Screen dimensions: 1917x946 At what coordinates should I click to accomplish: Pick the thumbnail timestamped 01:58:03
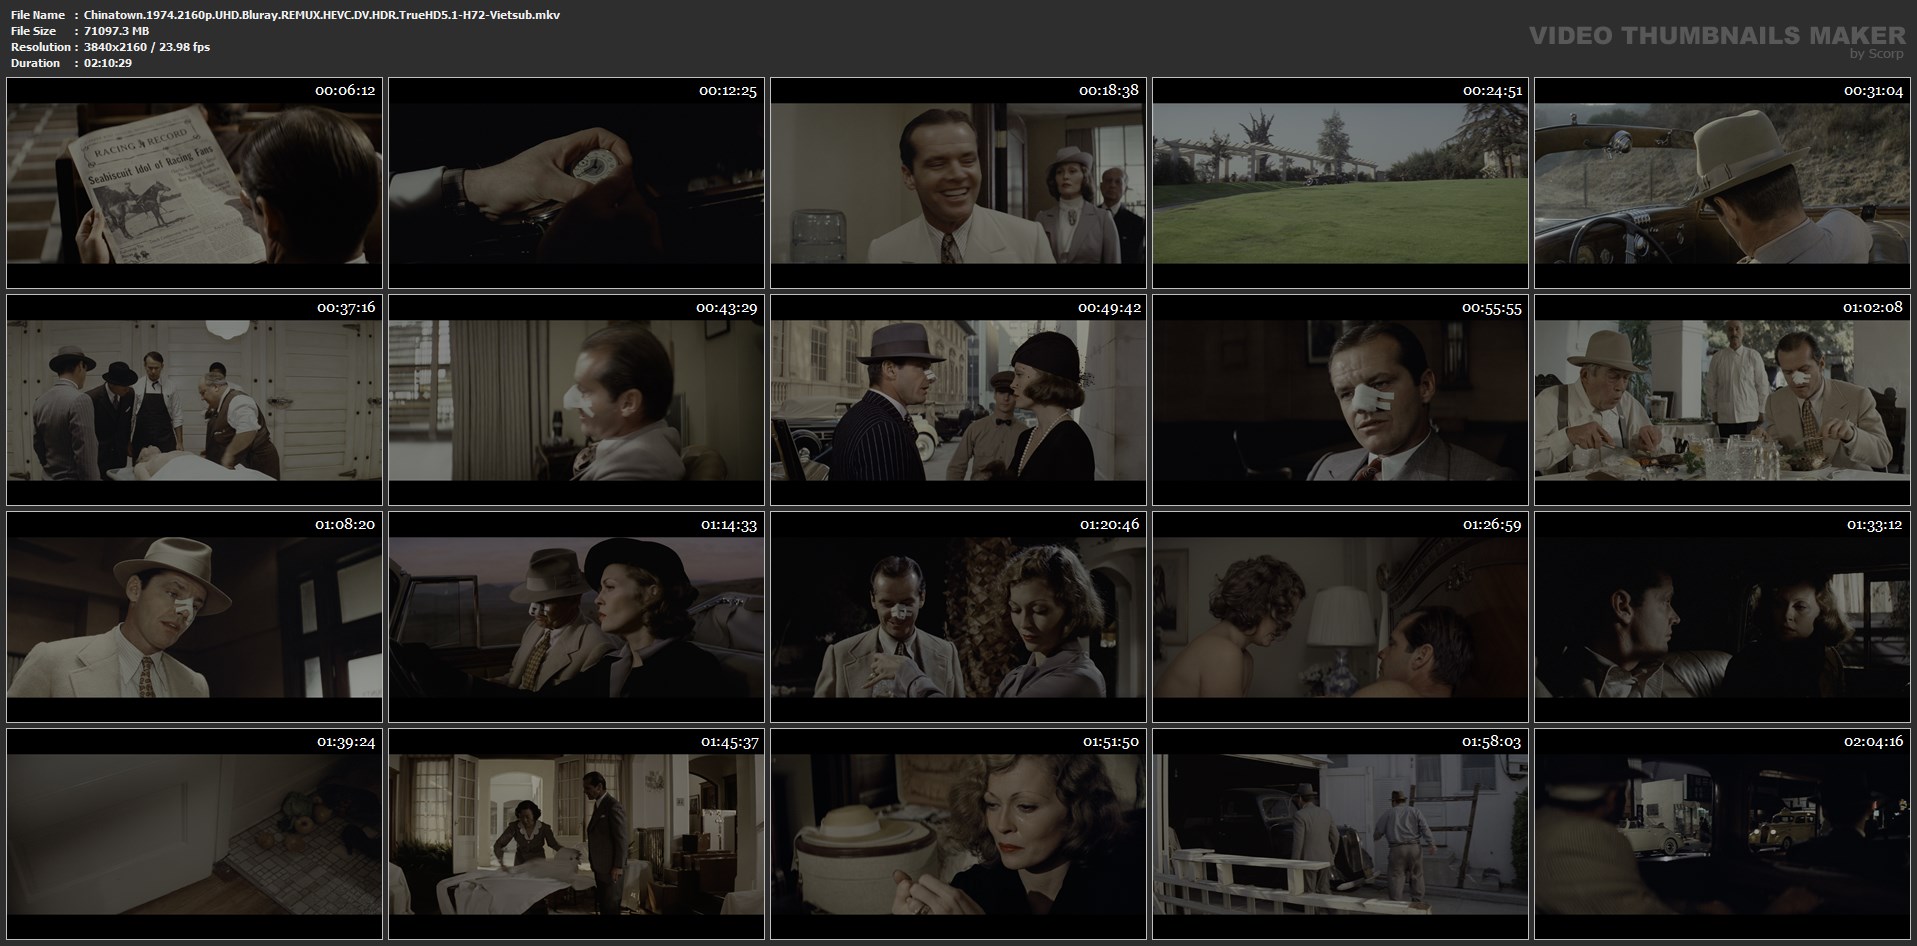coord(1340,833)
